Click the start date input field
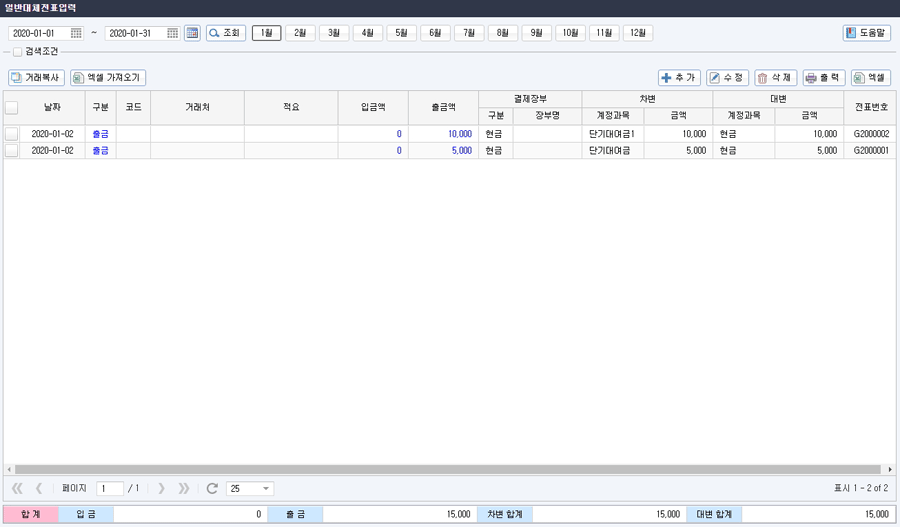Image resolution: width=900 pixels, height=527 pixels. tap(40, 33)
